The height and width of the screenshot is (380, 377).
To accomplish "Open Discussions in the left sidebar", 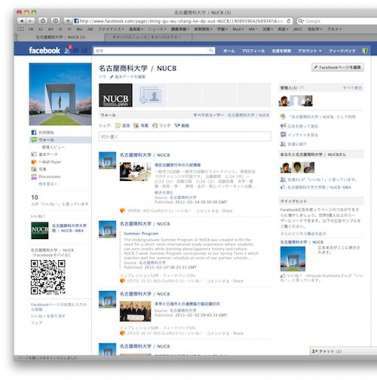I will (46, 176).
